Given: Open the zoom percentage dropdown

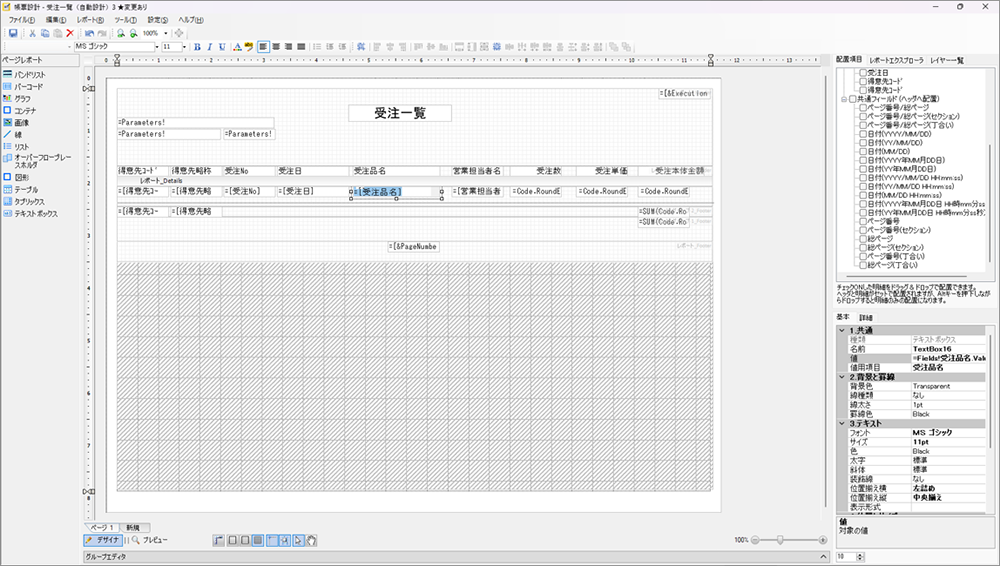Looking at the screenshot, I should point(166,33).
